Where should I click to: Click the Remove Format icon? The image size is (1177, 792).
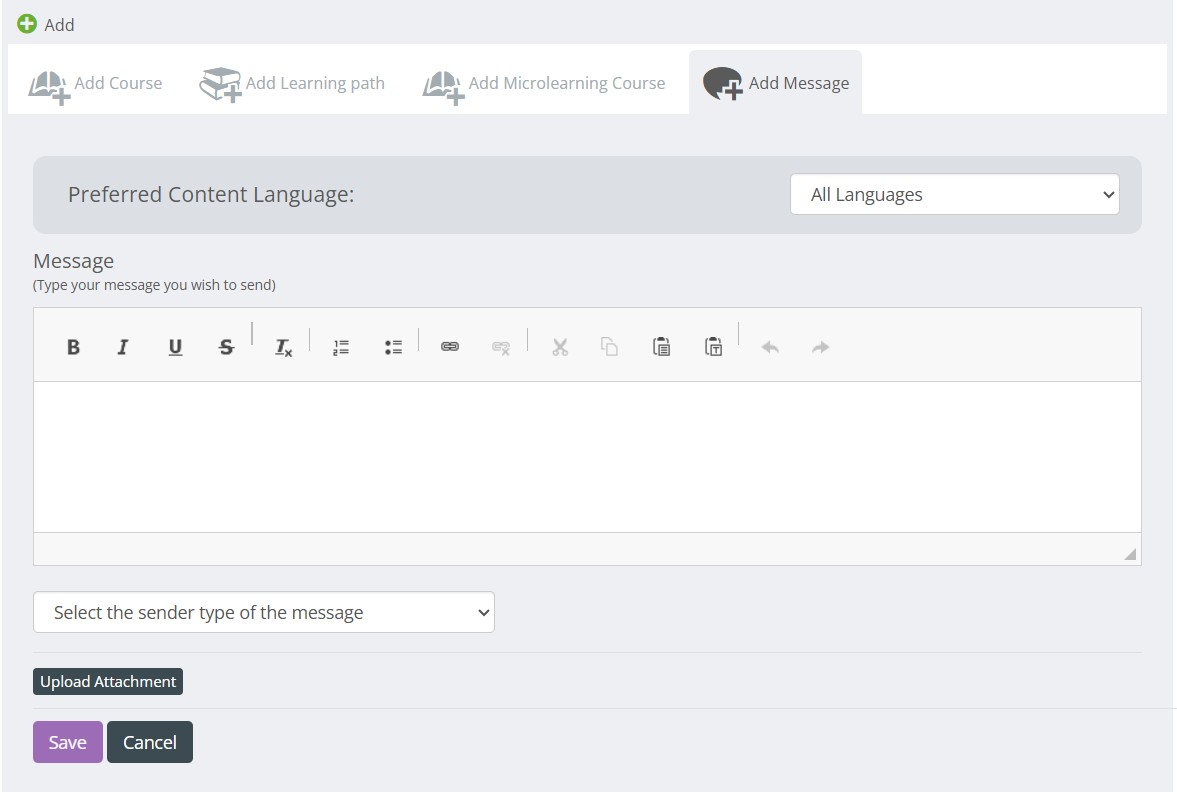coord(283,347)
